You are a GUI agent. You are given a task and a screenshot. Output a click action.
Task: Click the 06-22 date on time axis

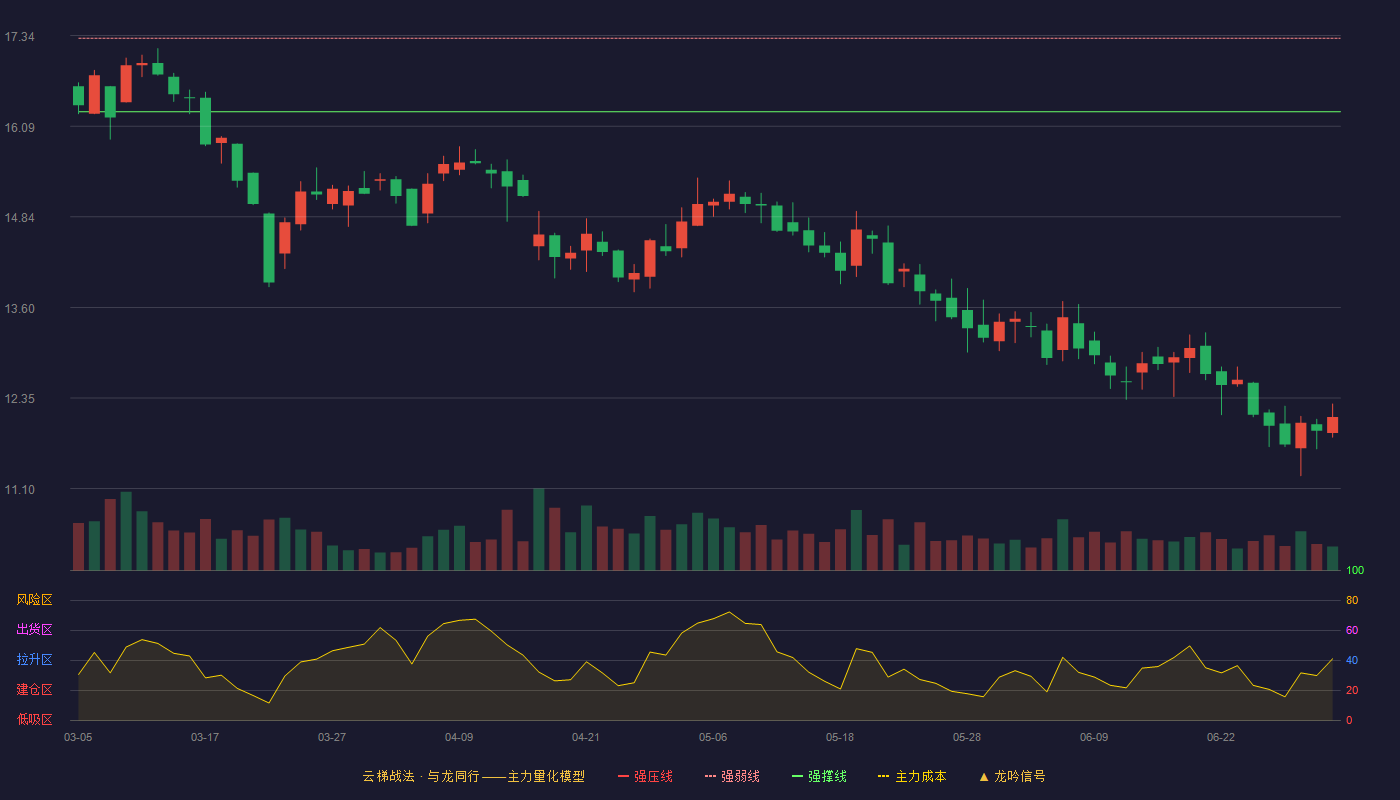pyautogui.click(x=1221, y=737)
